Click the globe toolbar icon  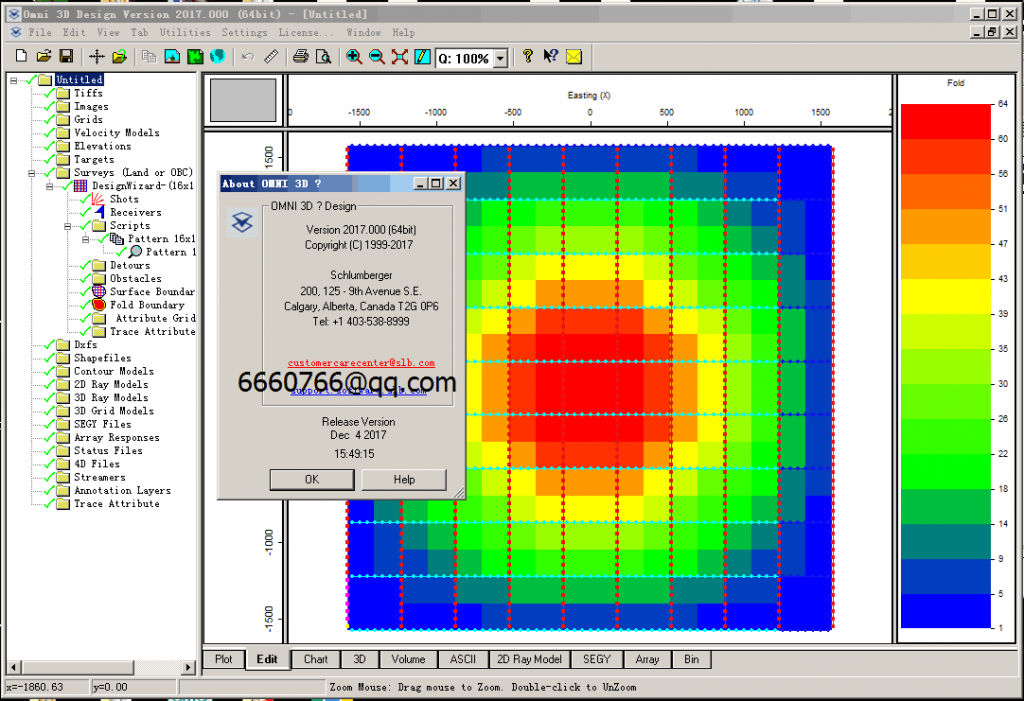pos(217,56)
